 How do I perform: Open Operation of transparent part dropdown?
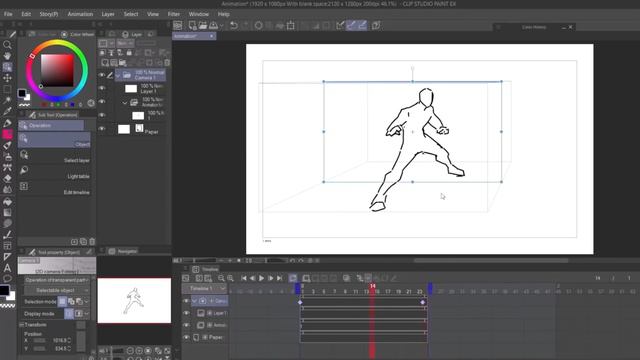coord(56,280)
